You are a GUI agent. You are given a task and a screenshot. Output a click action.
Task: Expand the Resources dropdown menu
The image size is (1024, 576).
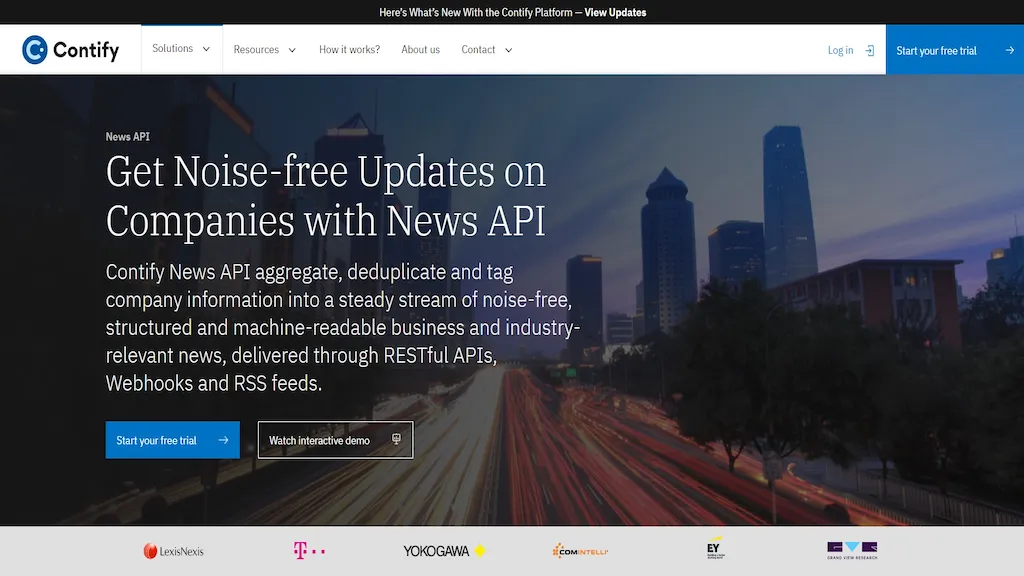265,50
